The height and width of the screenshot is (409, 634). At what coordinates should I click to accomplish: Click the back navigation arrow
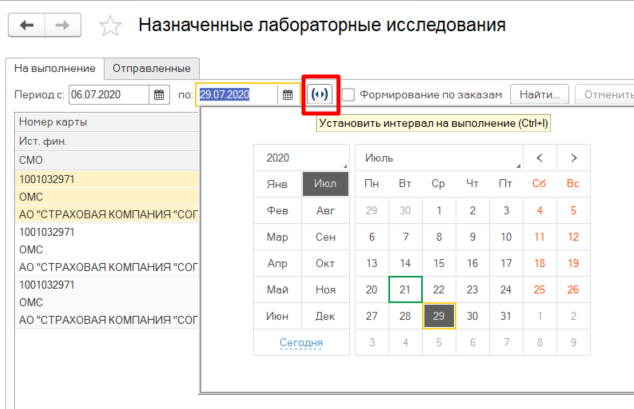tap(27, 24)
